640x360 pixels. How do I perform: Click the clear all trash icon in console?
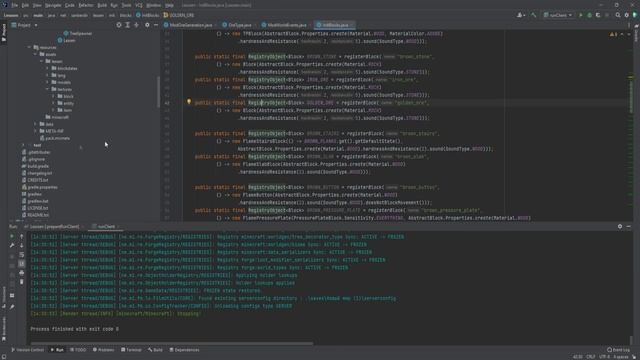click(22, 282)
